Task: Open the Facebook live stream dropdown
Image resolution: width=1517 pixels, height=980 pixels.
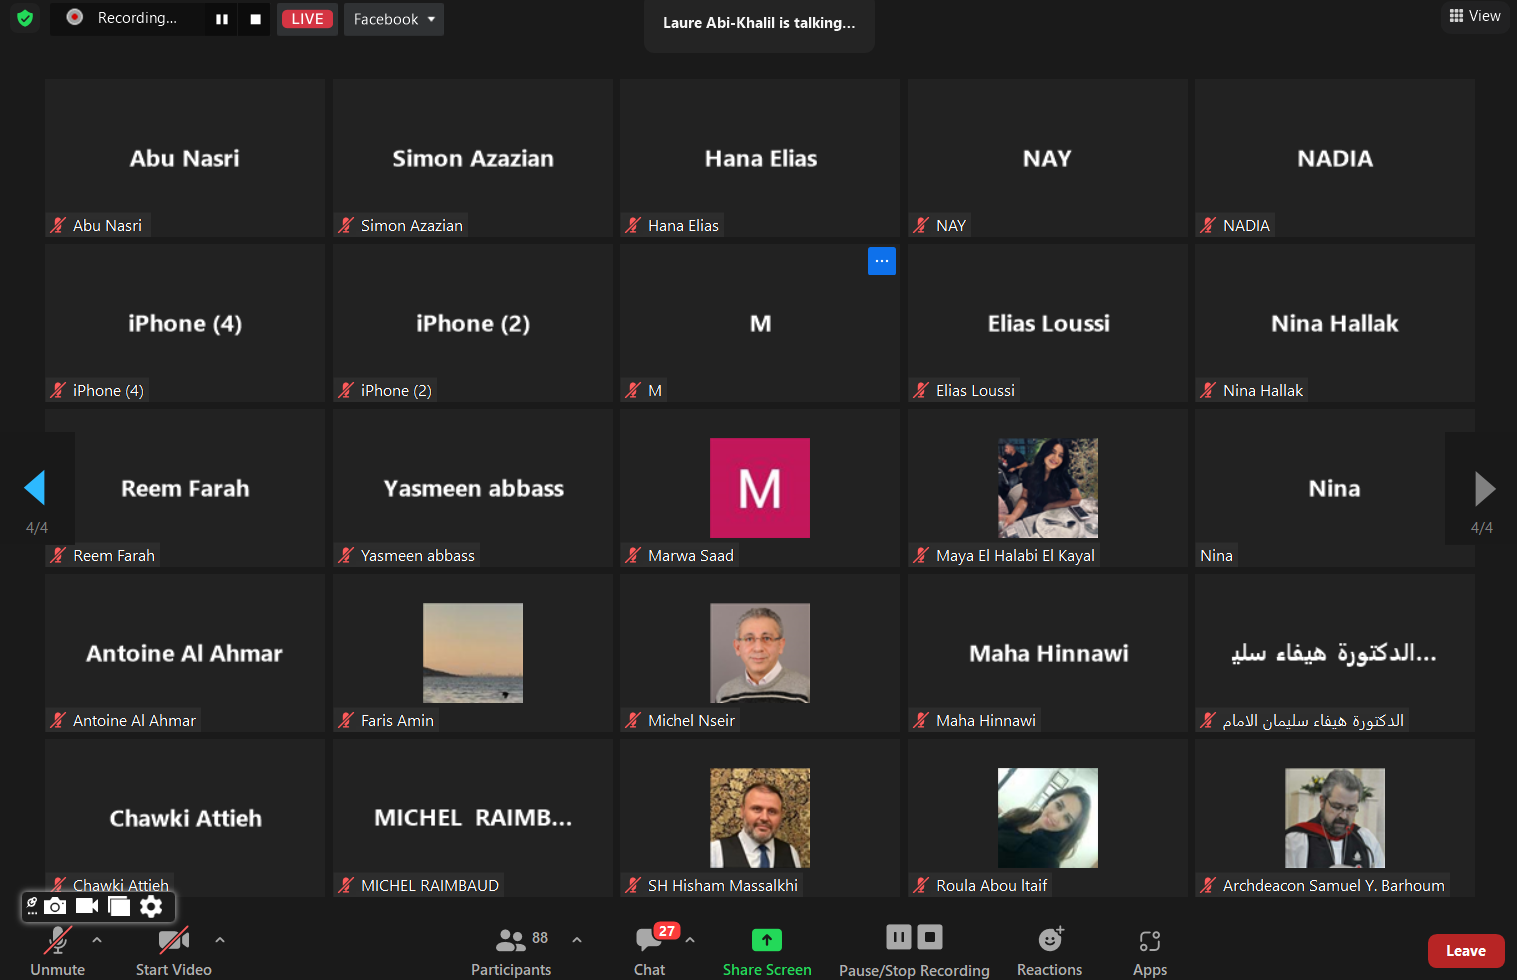Action: [394, 19]
